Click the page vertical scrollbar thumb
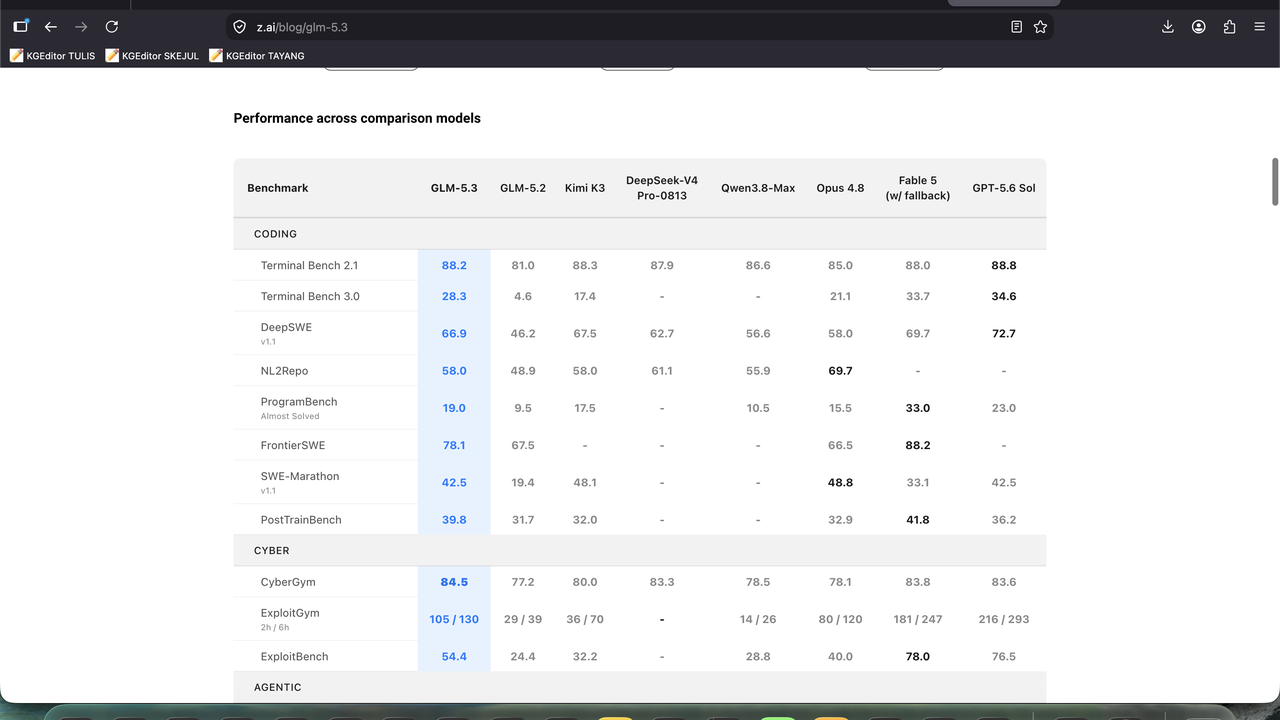 1275,181
